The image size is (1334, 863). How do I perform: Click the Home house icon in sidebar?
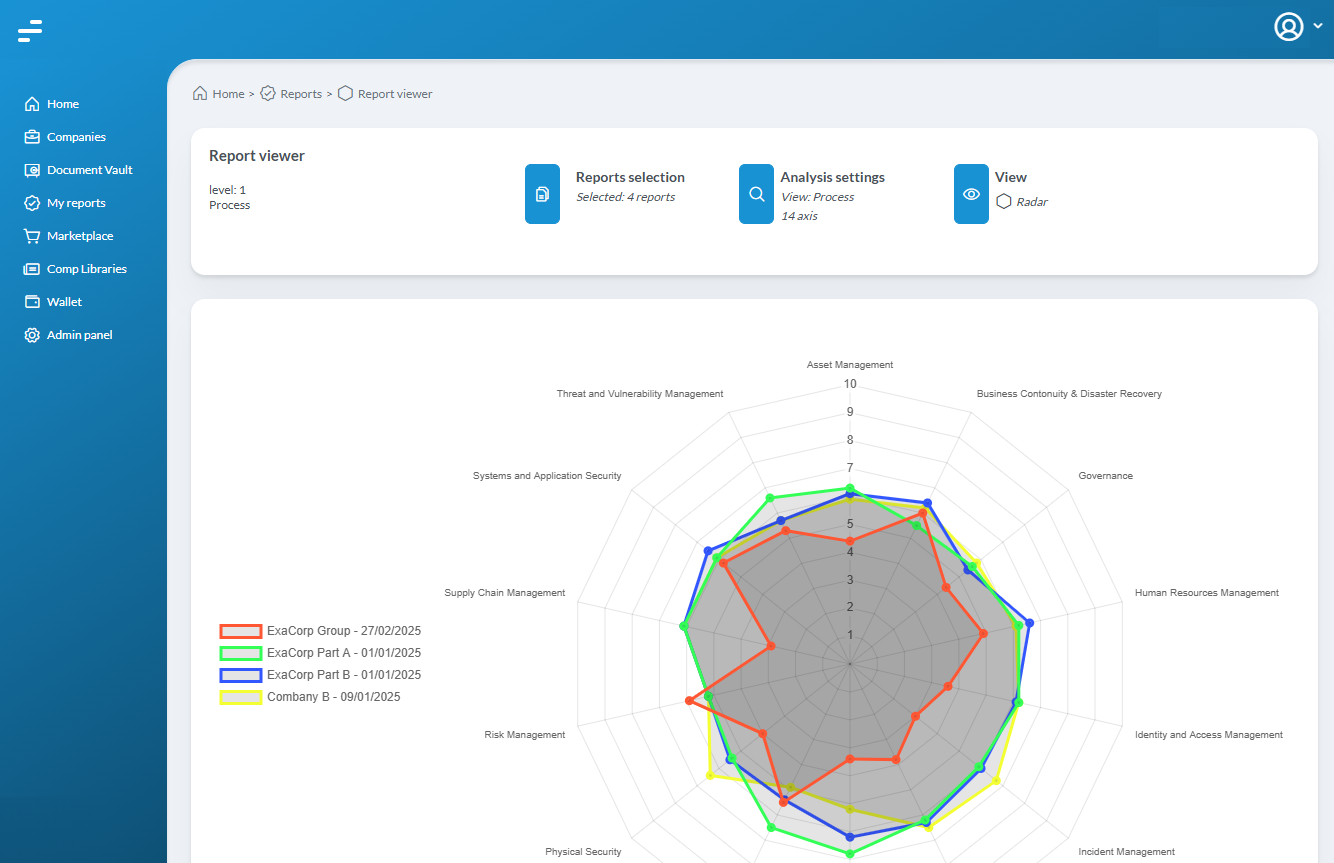(32, 104)
